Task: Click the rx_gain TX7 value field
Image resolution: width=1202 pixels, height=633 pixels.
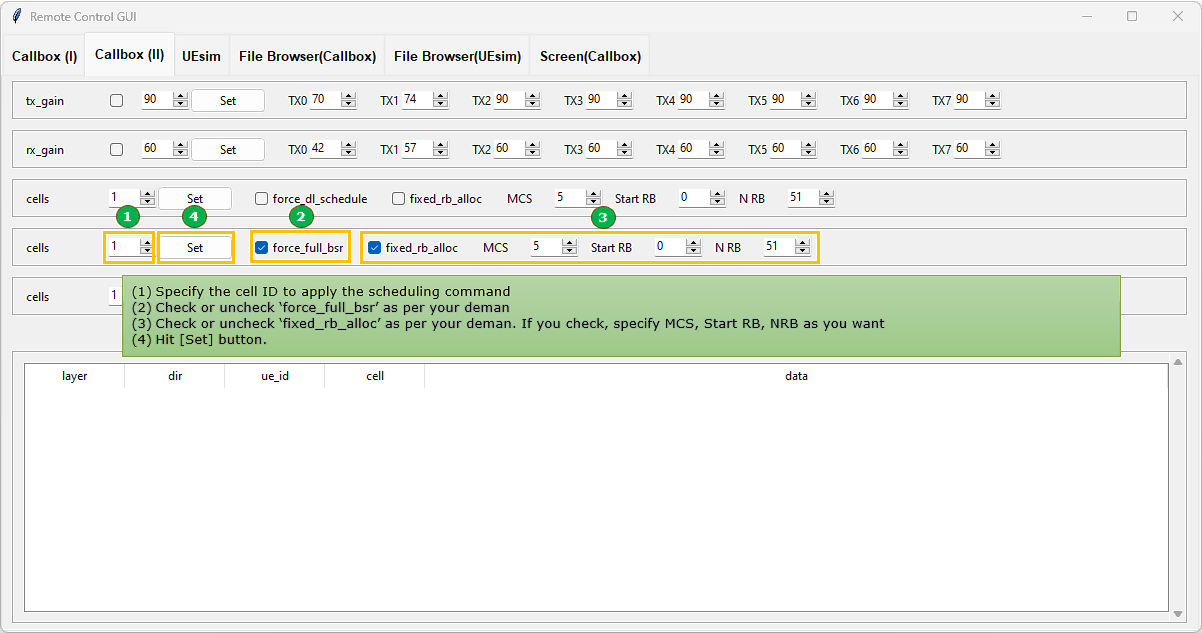Action: click(969, 149)
